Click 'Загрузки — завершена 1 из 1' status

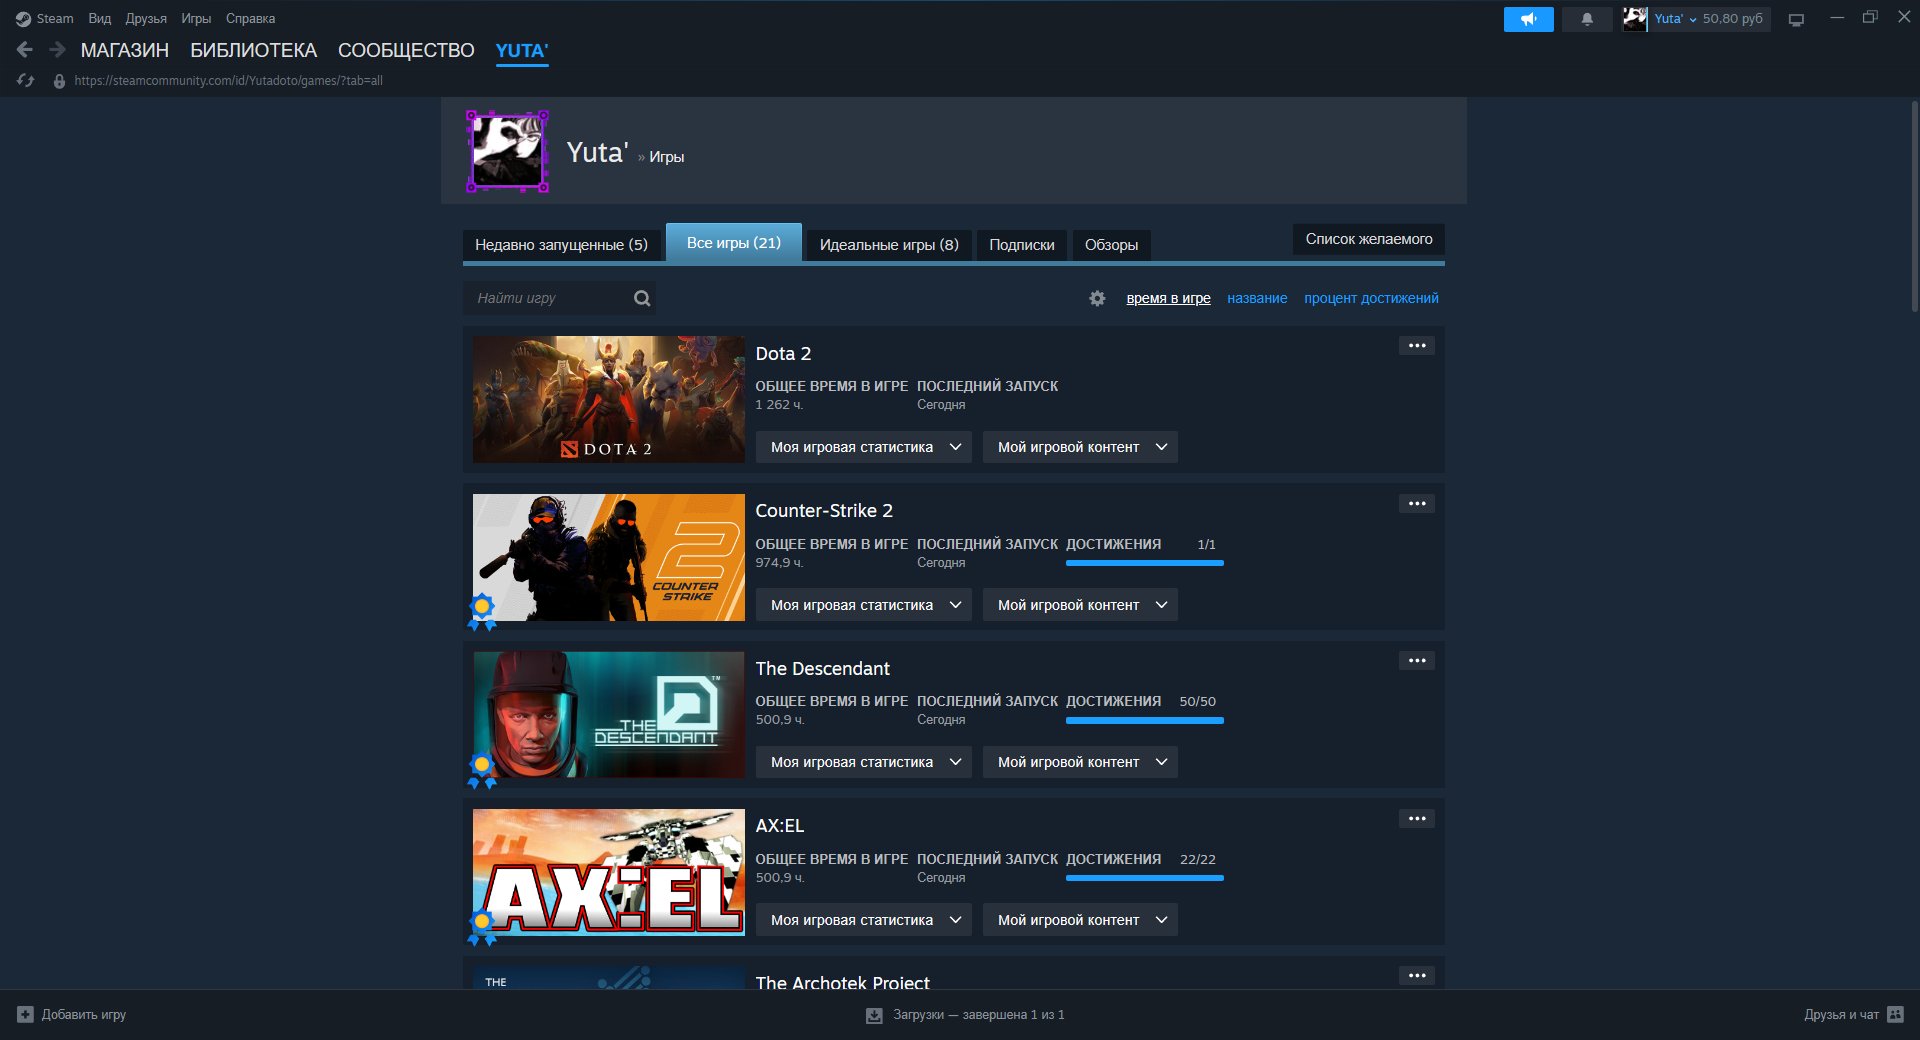coord(978,1015)
